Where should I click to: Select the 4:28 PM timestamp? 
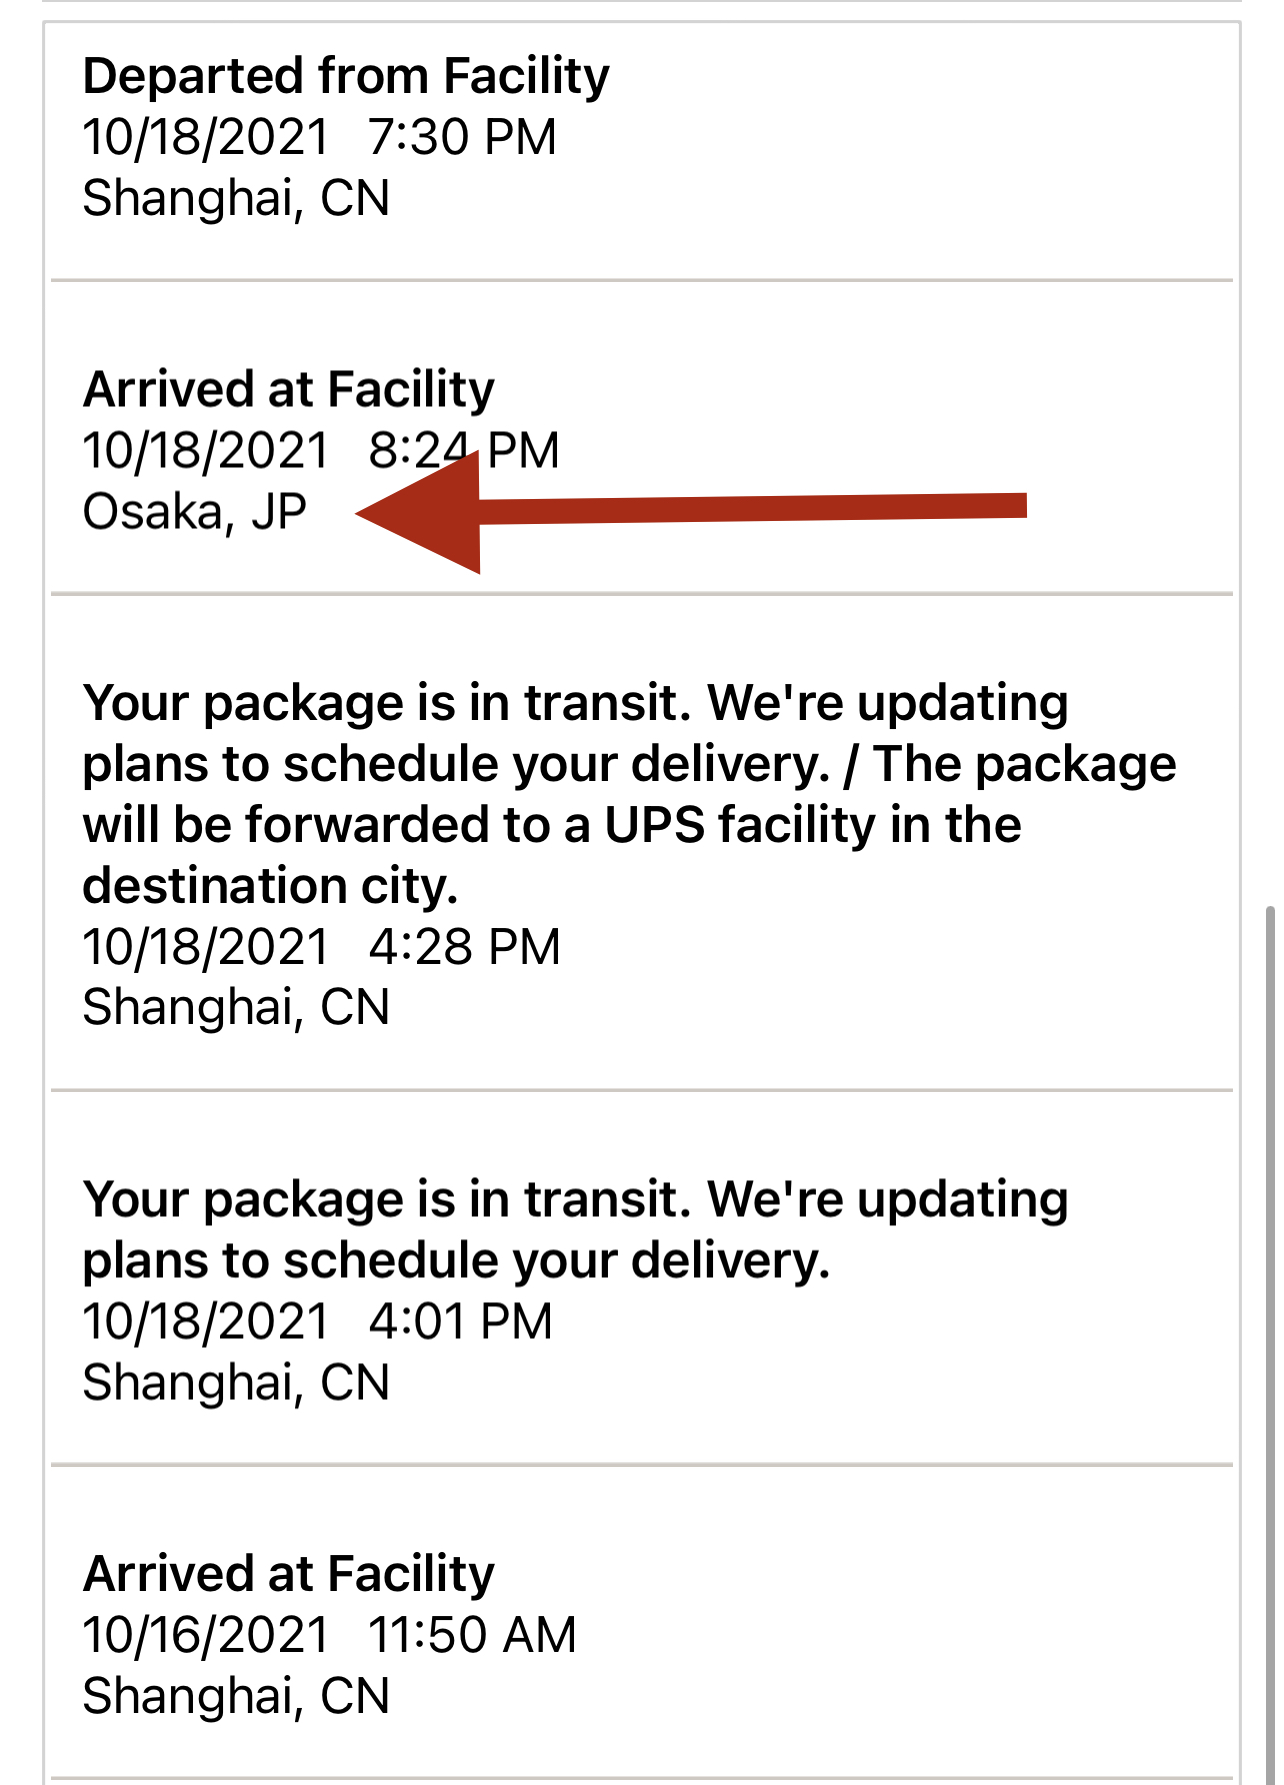[464, 946]
